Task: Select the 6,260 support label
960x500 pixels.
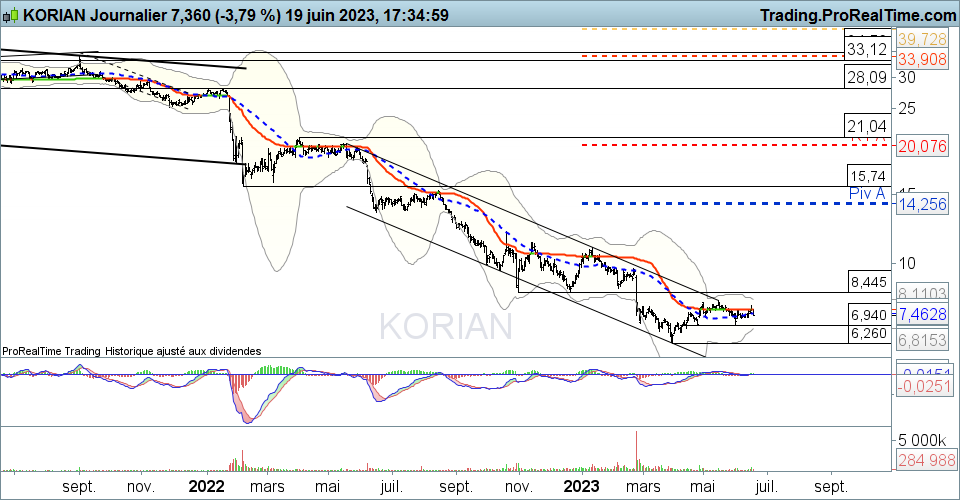Action: [x=869, y=334]
